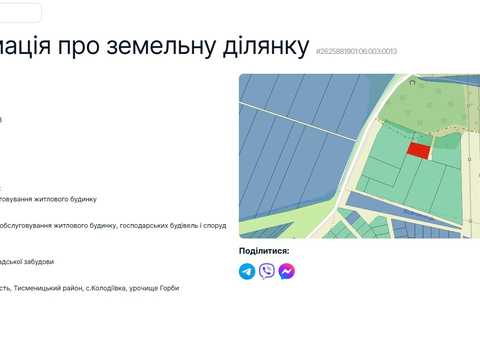The height and width of the screenshot is (360, 480).
Task: Select the heading 'про земельну ділянку'
Action: click(x=184, y=46)
